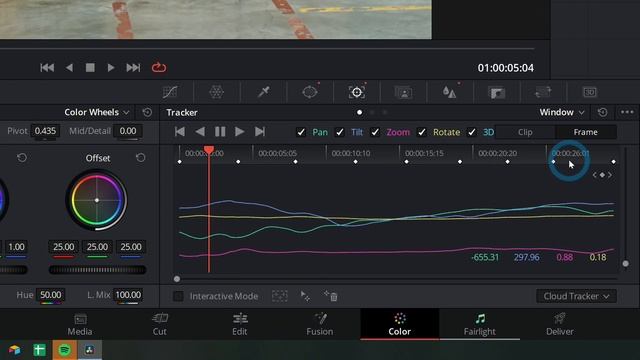The height and width of the screenshot is (360, 640).
Task: Open the Sizing palette
Action: click(543, 92)
